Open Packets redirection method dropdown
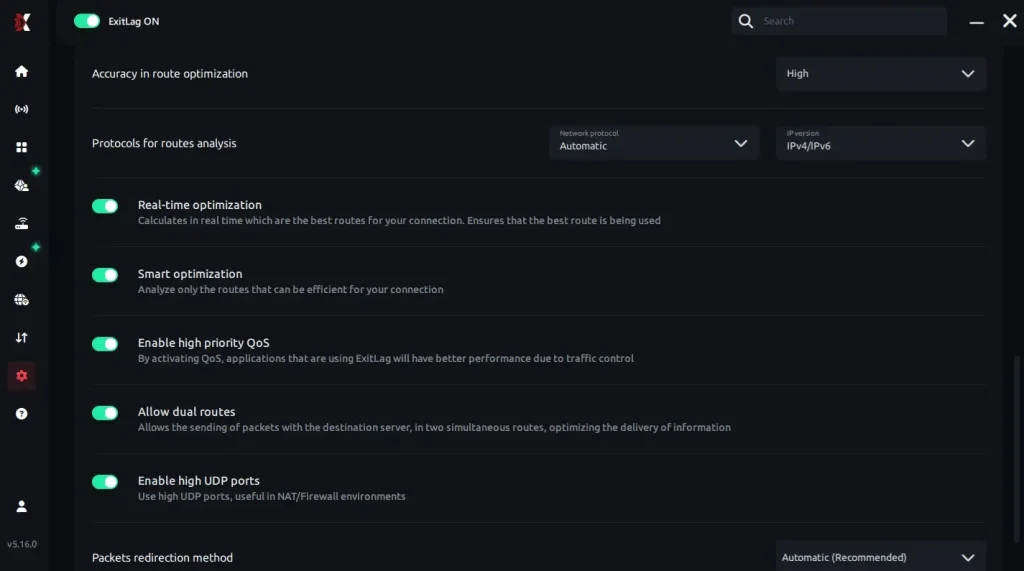Screen dimensions: 1024x571 pyautogui.click(x=880, y=557)
